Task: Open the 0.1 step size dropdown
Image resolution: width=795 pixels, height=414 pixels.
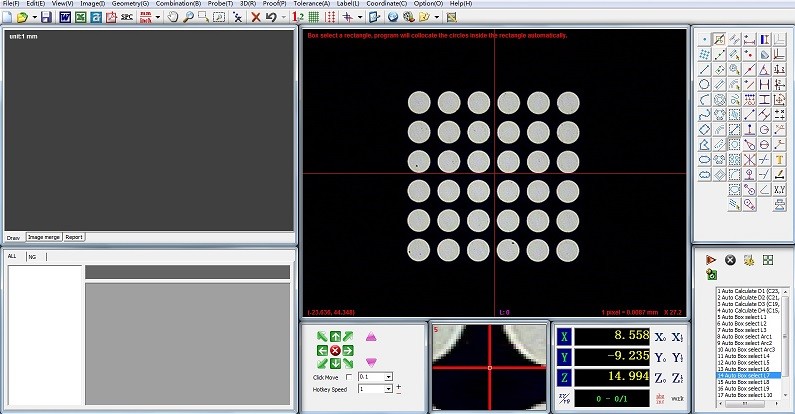Action: tap(388, 377)
